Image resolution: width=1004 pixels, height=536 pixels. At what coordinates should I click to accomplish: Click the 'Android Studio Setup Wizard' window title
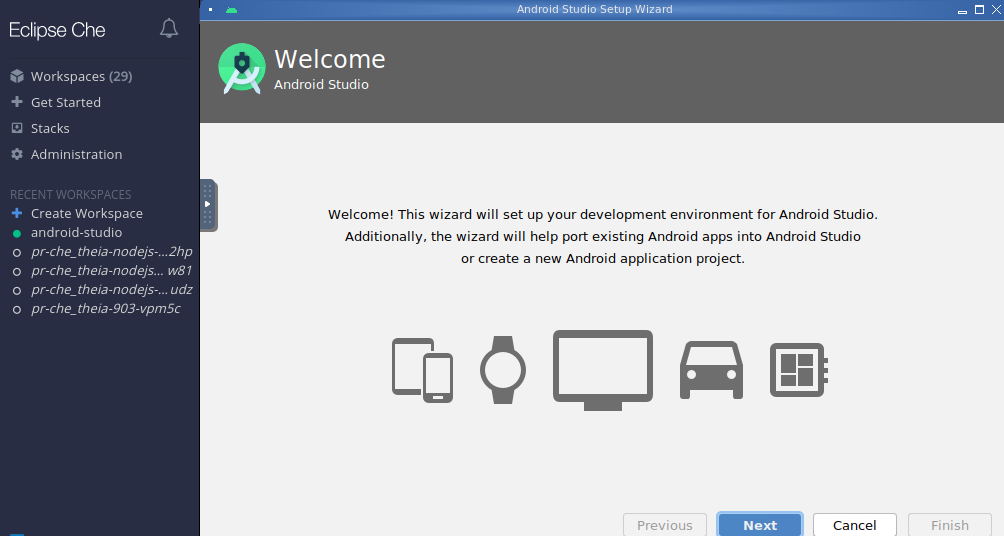595,10
